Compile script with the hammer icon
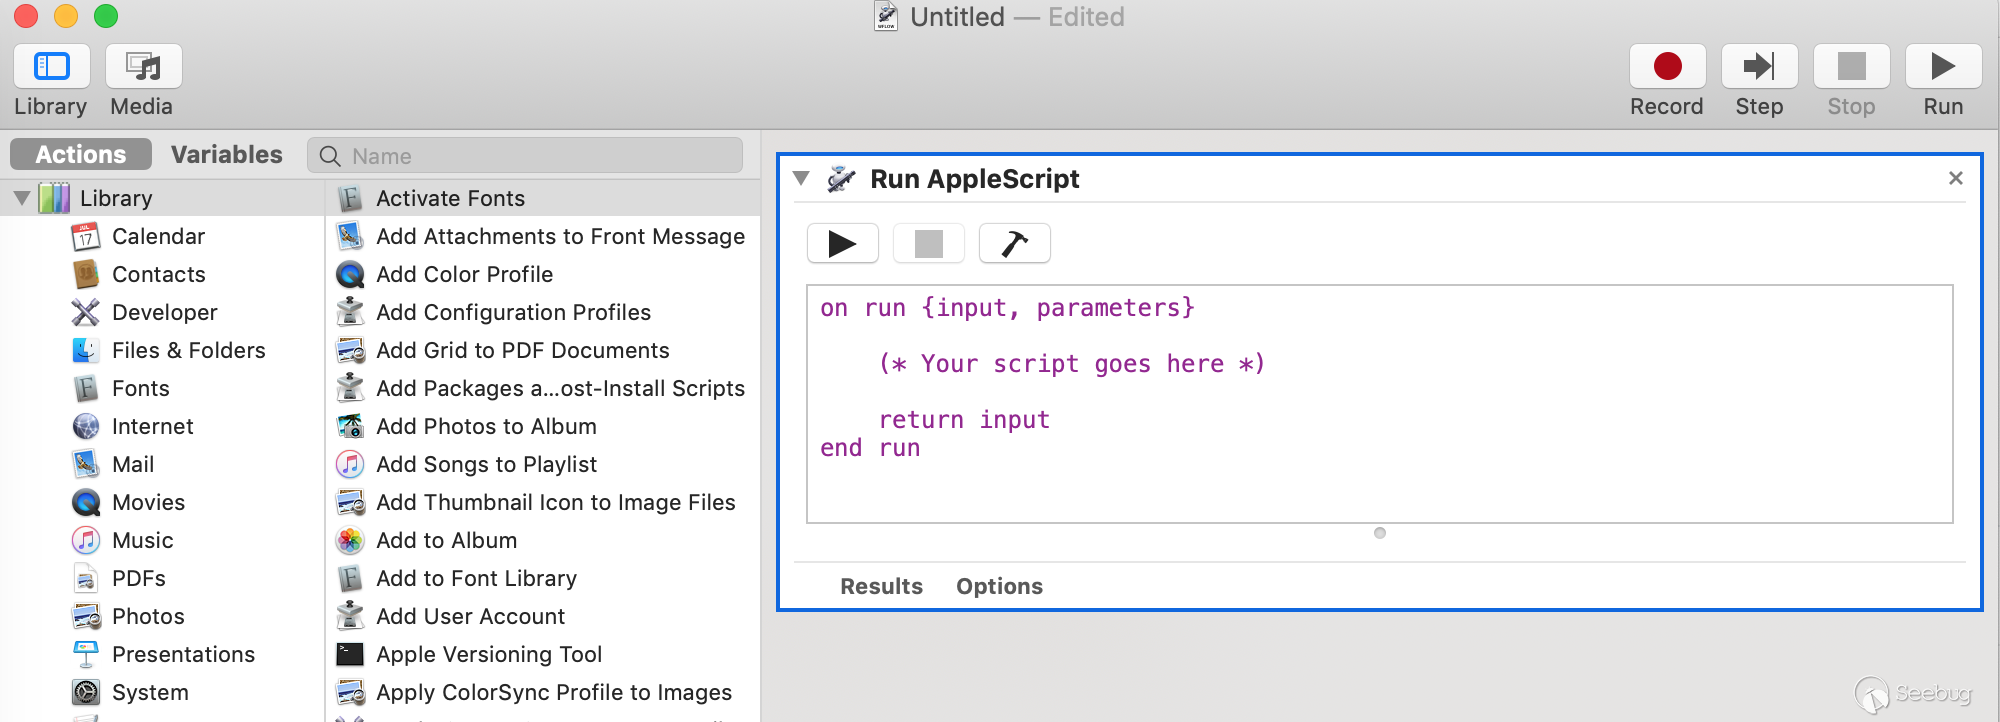This screenshot has height=722, width=2000. click(x=1014, y=244)
